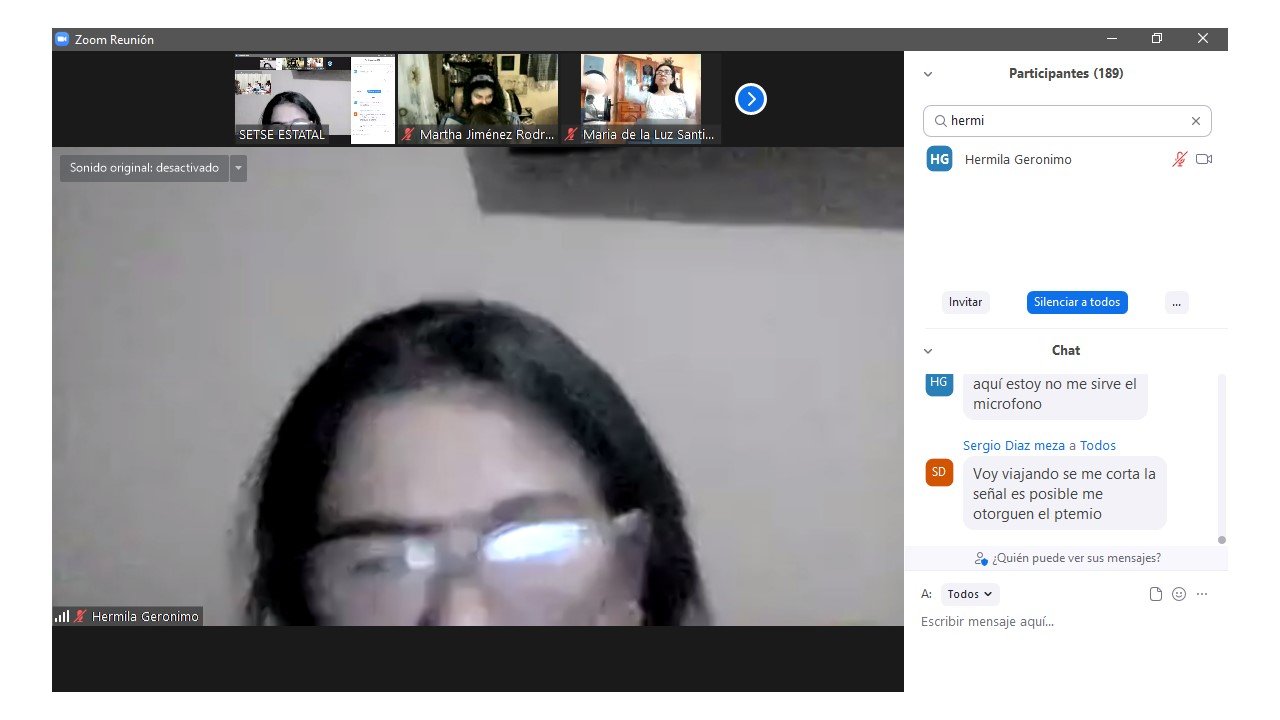Screen dimensions: 1280x720
Task: Click the participant search input
Action: click(x=1067, y=121)
